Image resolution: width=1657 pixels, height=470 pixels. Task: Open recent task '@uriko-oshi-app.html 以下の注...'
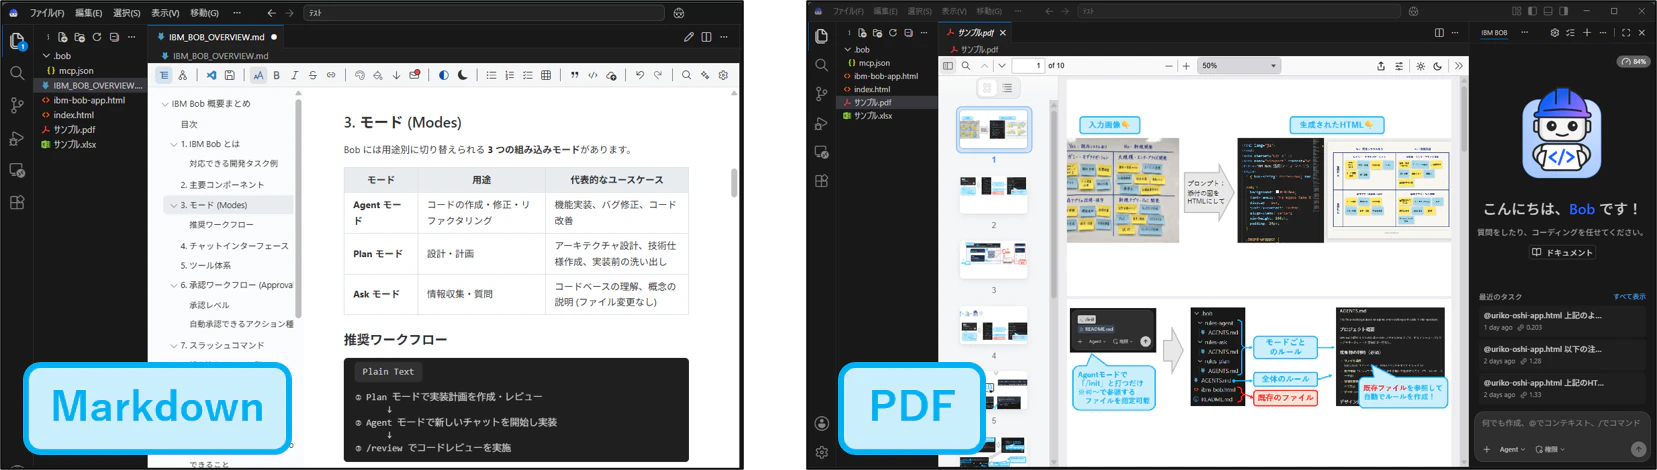pyautogui.click(x=1561, y=354)
